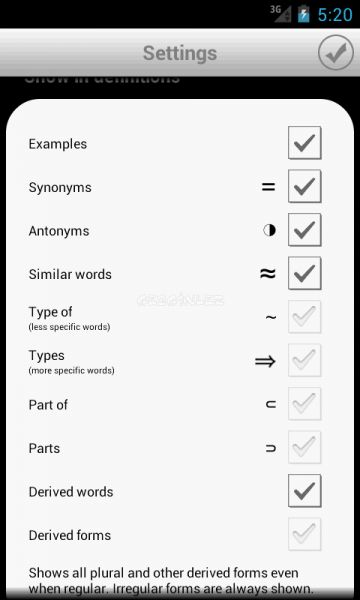Tap the subset symbol beside Part of

pos(271,404)
